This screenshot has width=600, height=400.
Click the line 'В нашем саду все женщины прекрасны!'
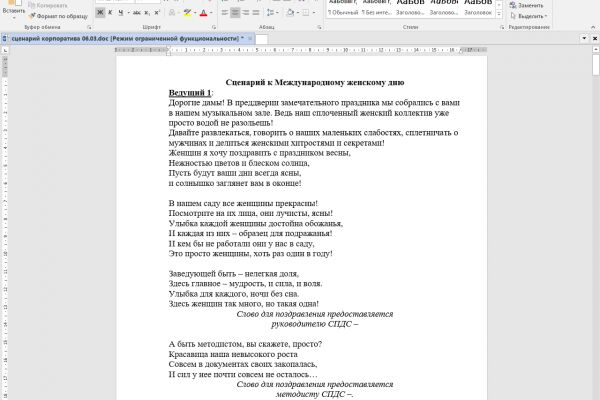pyautogui.click(x=243, y=203)
